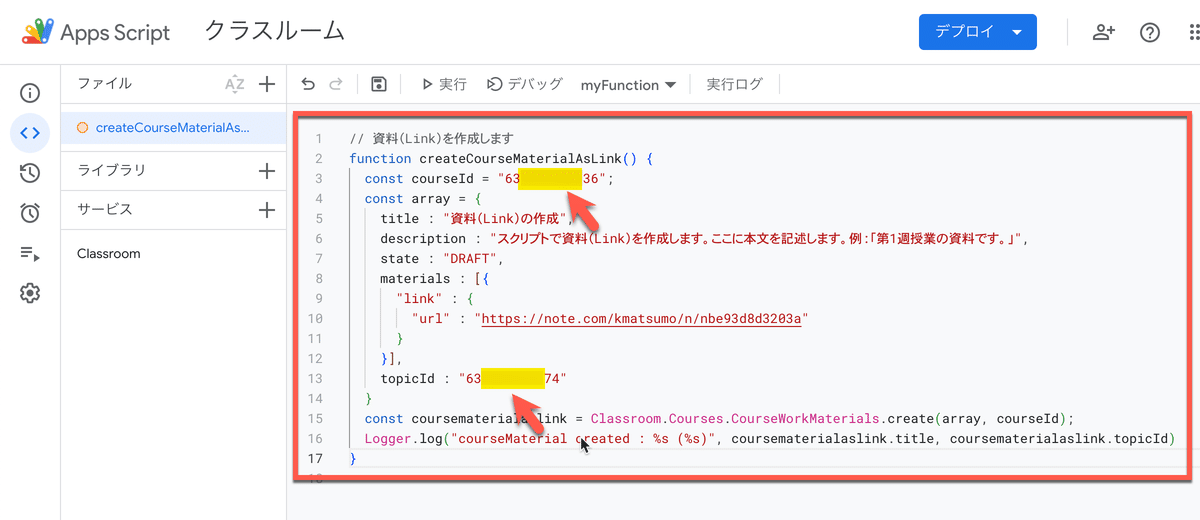Click the courseId string on line 3

tap(554, 178)
